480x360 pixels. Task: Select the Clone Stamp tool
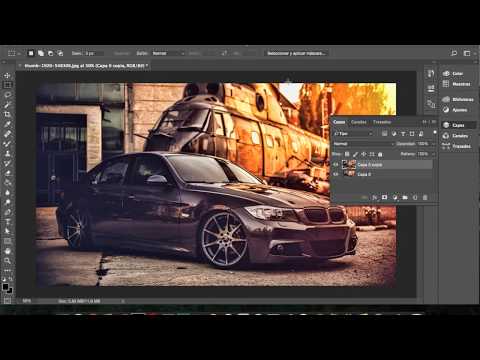[7, 154]
